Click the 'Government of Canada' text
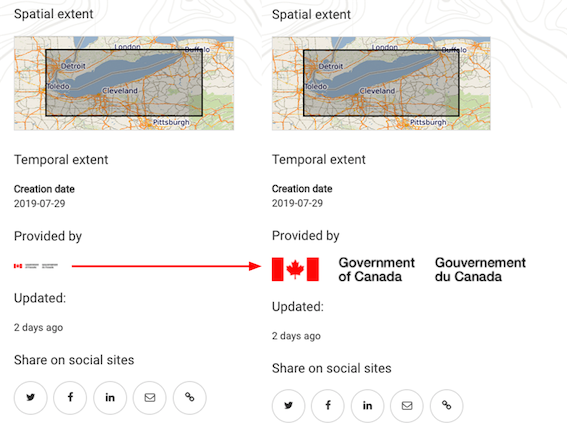 [376, 269]
